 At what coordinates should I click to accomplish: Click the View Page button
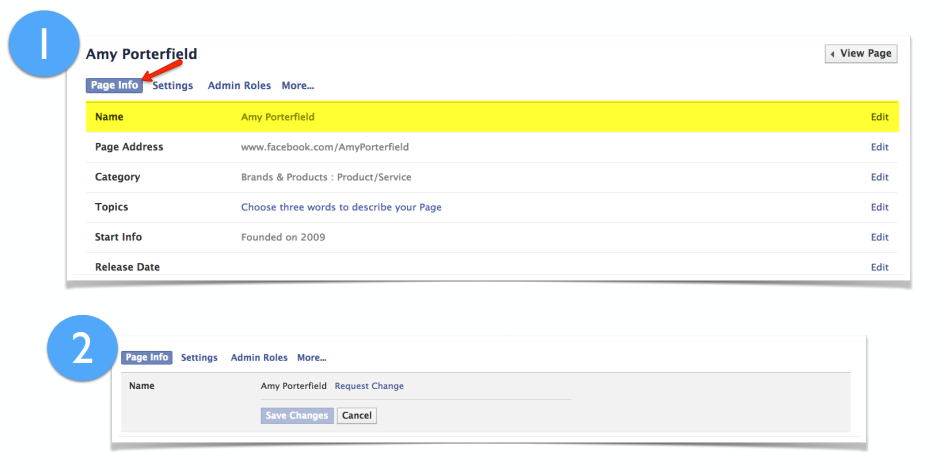pyautogui.click(x=861, y=54)
